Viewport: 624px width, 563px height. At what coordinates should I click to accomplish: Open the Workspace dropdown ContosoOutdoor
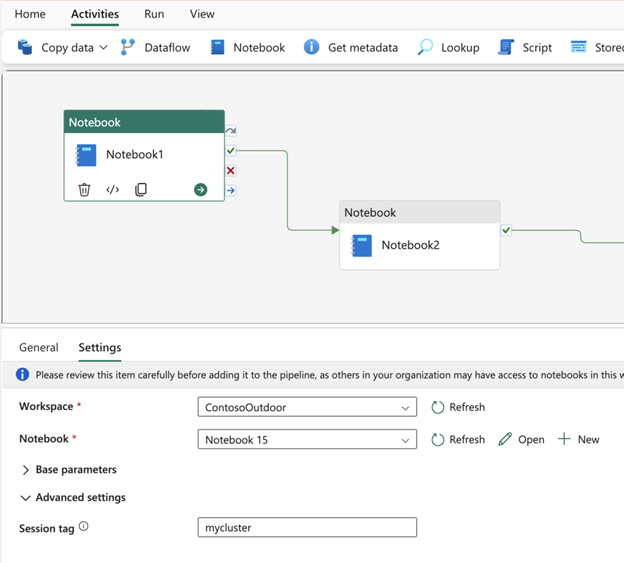[307, 407]
